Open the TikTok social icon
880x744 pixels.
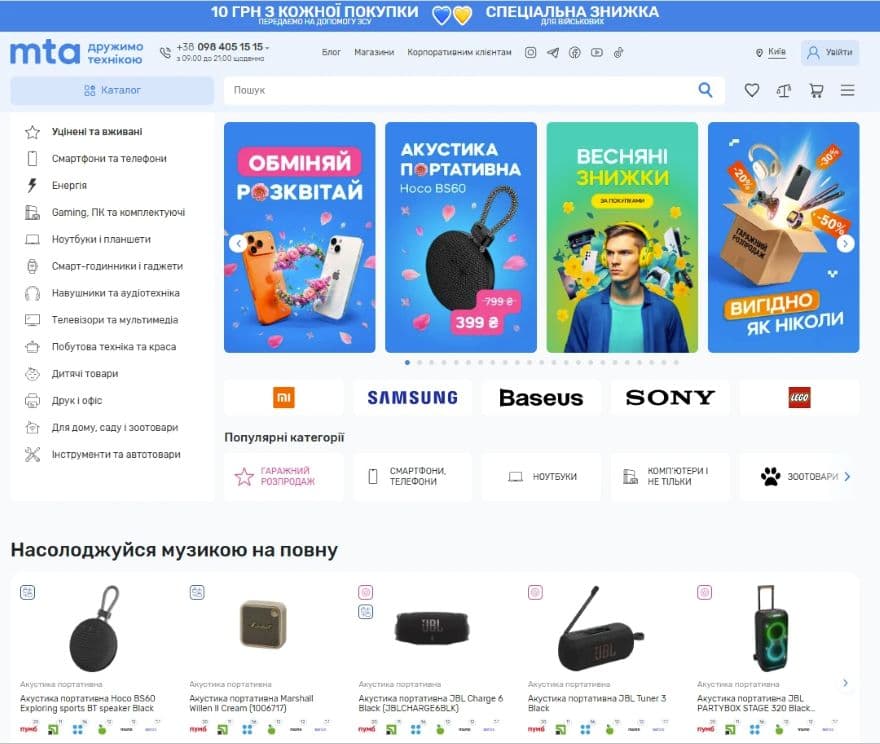pos(618,53)
